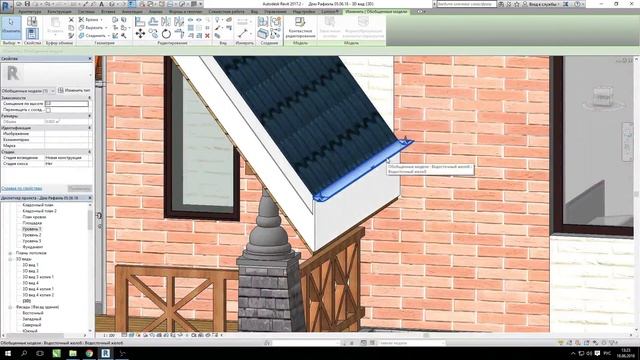
Task: Click the project browser horizontal scrollbar
Action: (35, 336)
